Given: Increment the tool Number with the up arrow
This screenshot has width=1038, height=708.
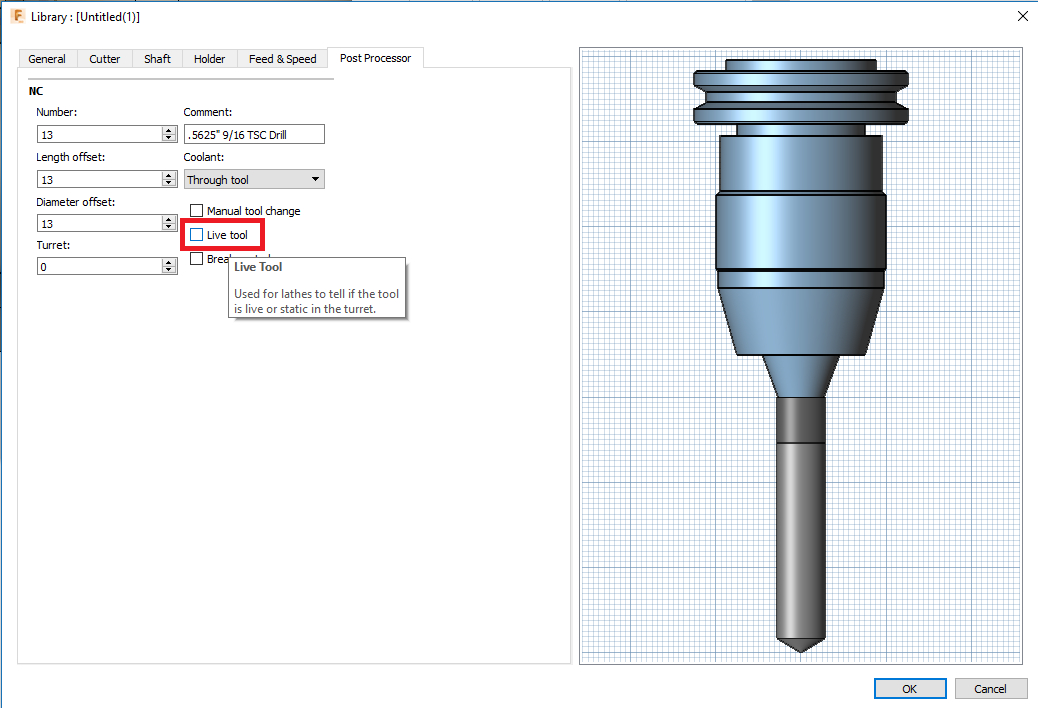Looking at the screenshot, I should [x=168, y=129].
